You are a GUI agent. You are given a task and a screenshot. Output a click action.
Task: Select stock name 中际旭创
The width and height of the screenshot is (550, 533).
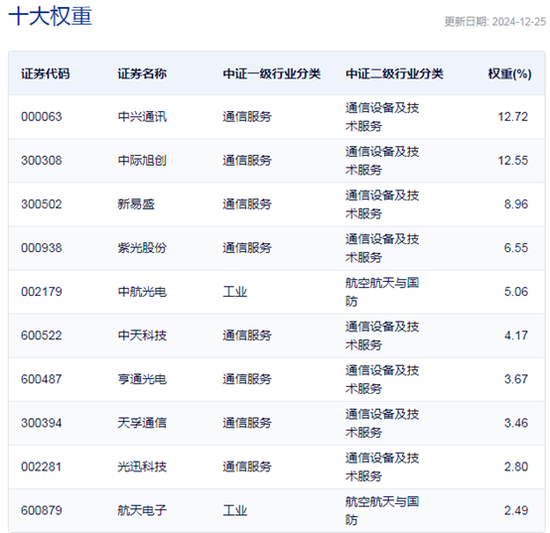[x=142, y=160]
